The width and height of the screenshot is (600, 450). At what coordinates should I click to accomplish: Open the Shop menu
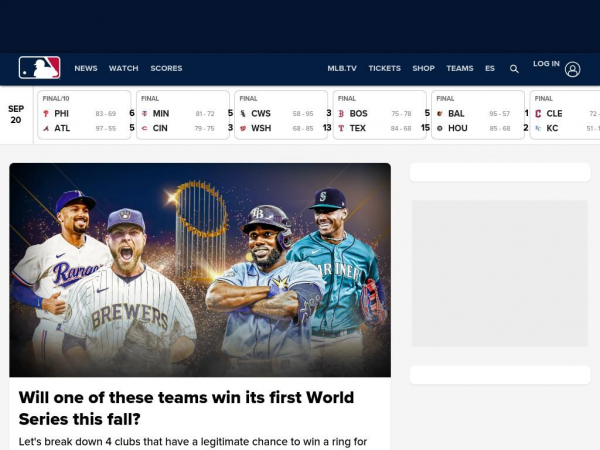pyautogui.click(x=423, y=68)
